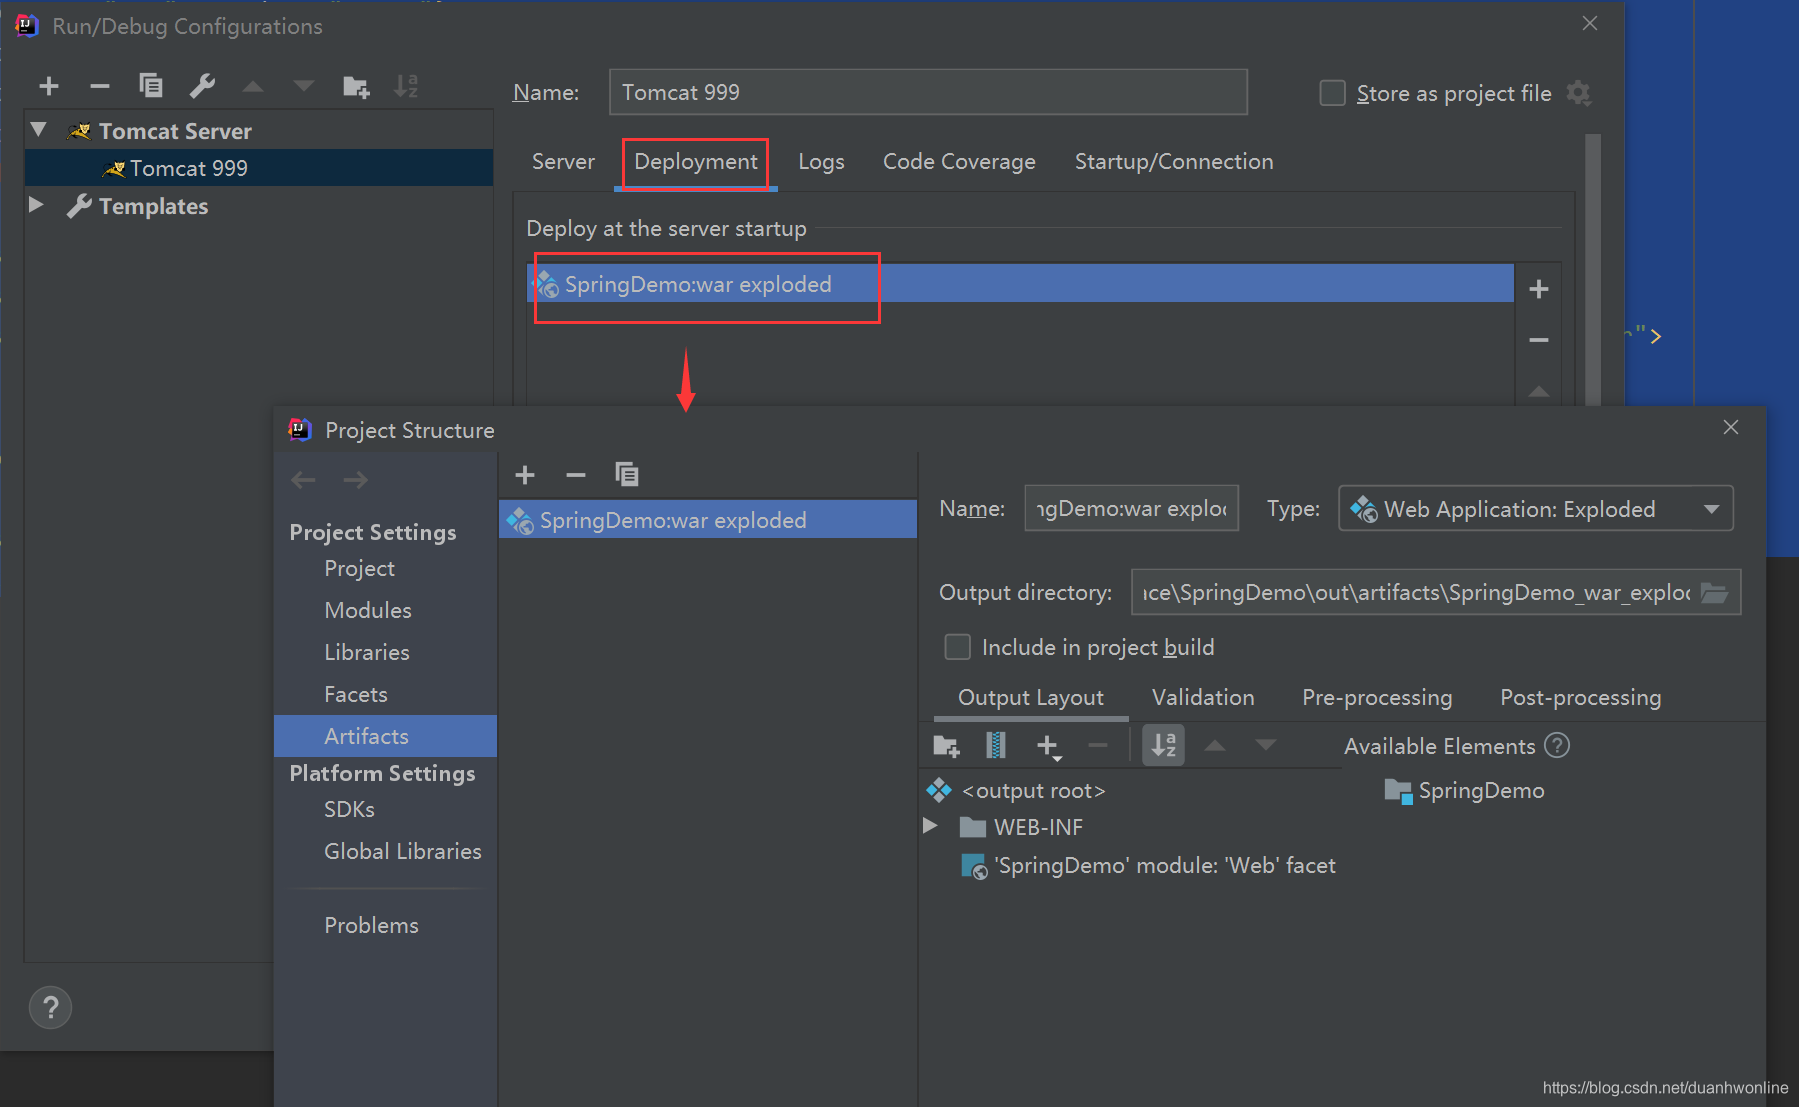This screenshot has height=1107, width=1799.
Task: Click the Output directory path field
Action: (1416, 592)
